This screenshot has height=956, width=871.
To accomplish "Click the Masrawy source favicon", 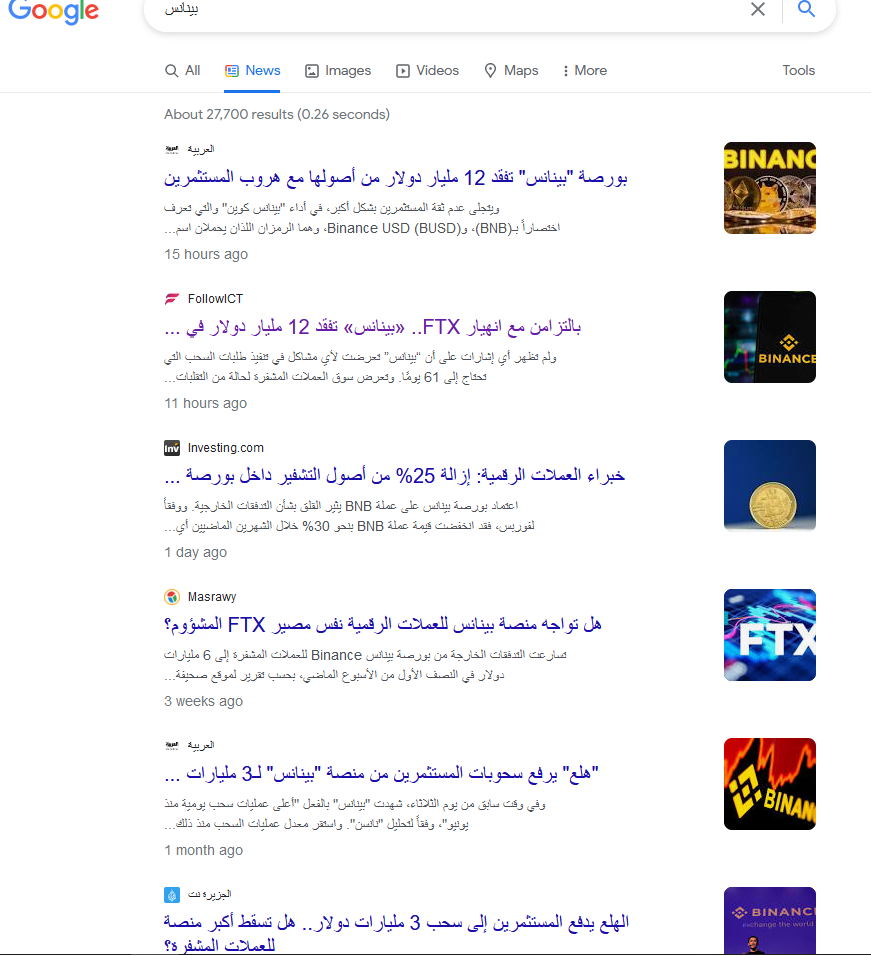I will point(172,597).
